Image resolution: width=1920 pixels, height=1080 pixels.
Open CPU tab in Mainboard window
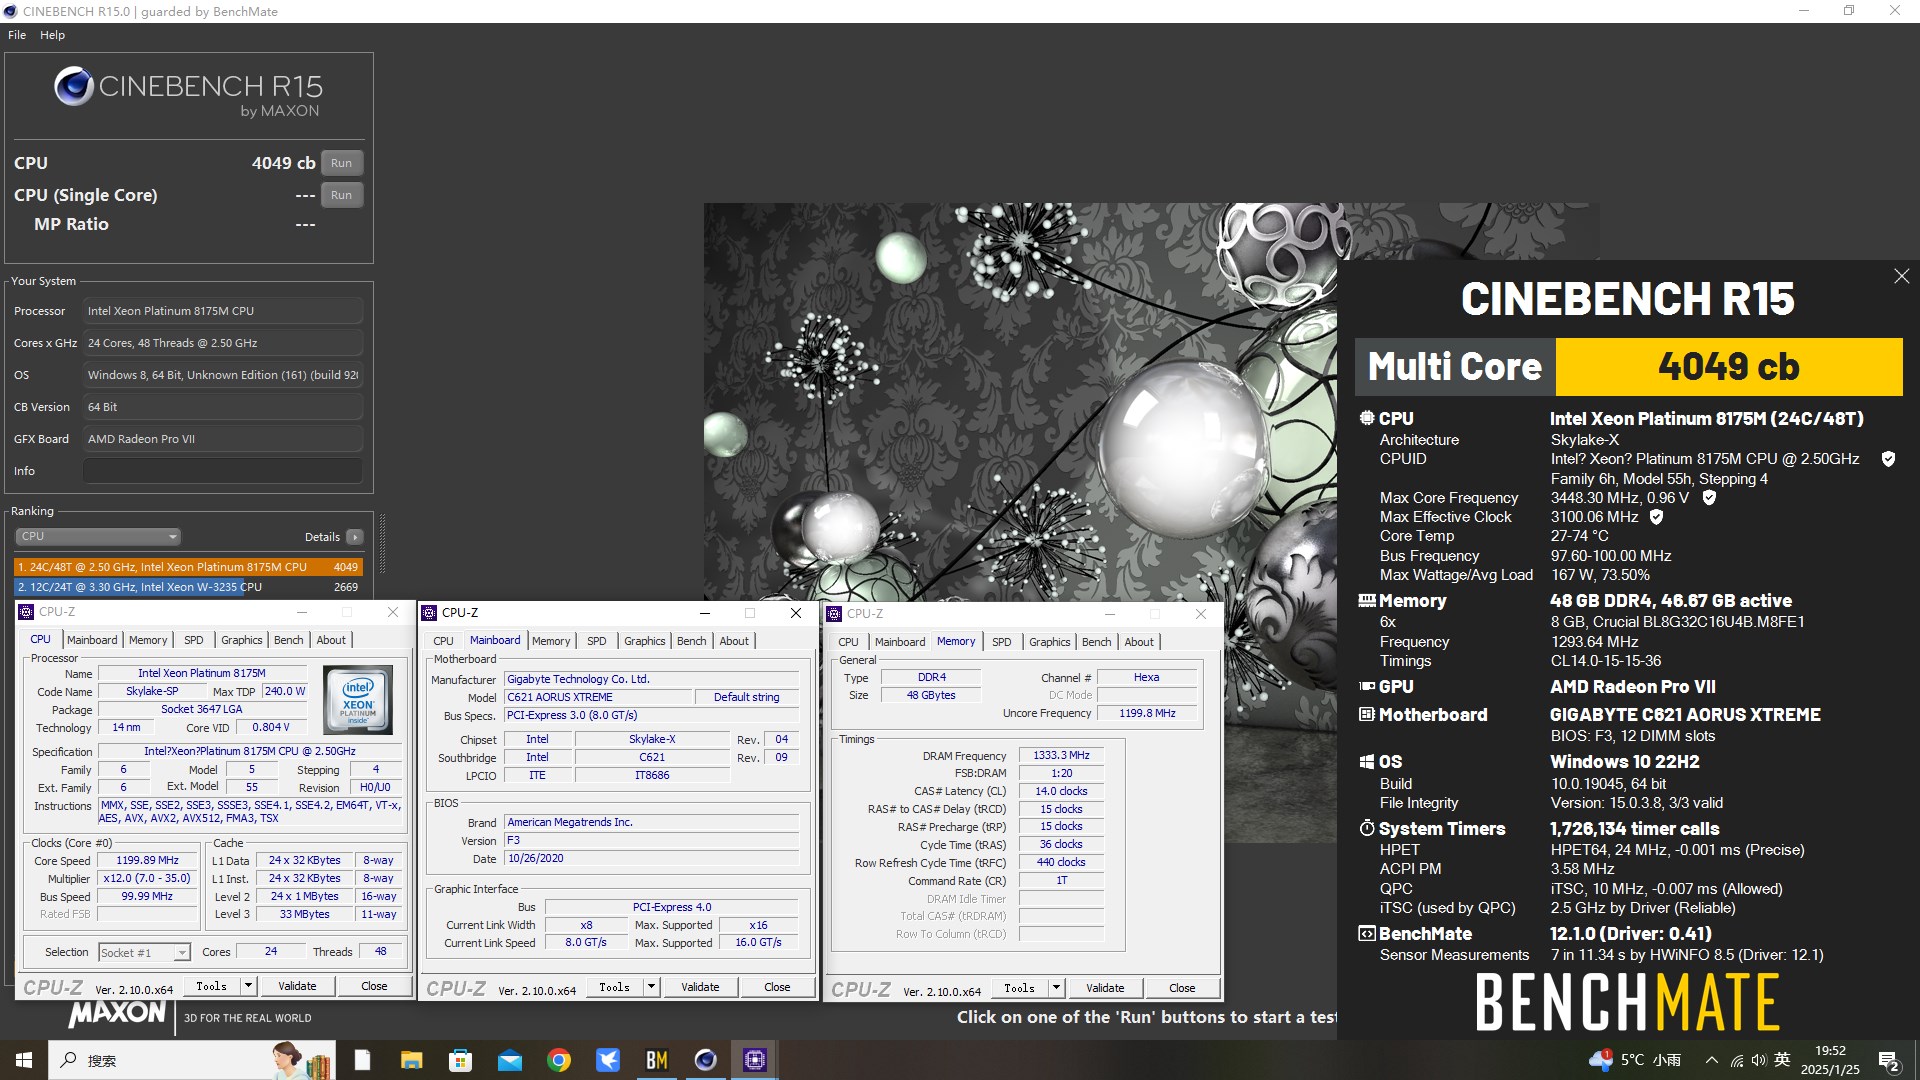coord(443,641)
